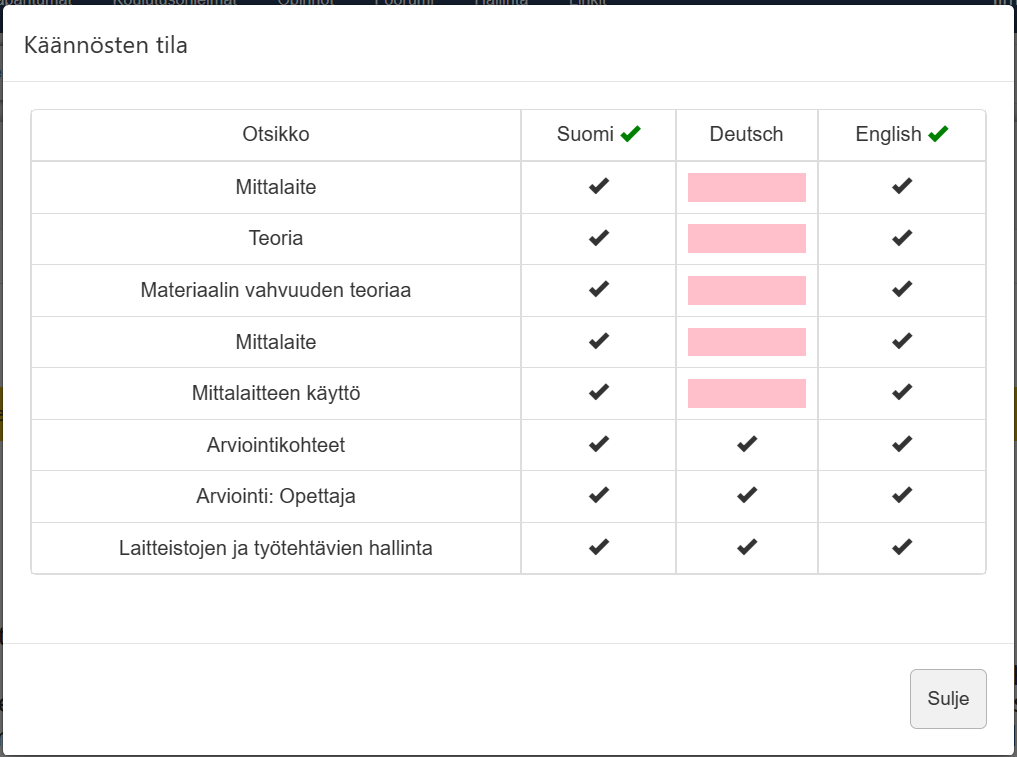Screen dimensions: 1017x757
Task: Click English checkmark in Arviointi: Opettaja row
Action: click(x=902, y=495)
